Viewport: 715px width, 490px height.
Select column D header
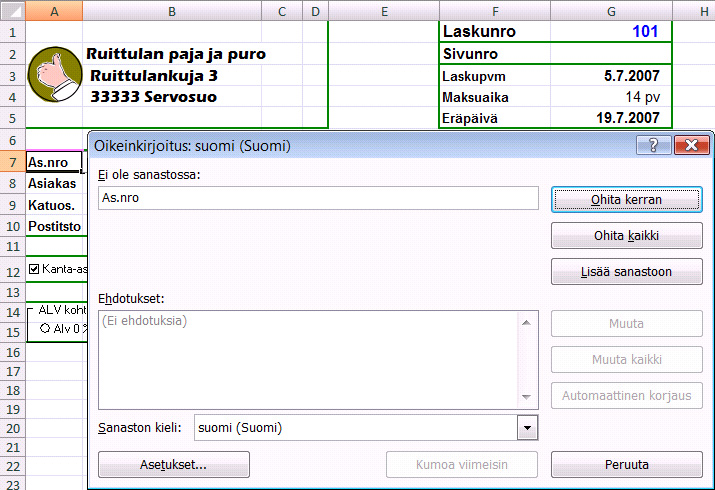tap(316, 11)
